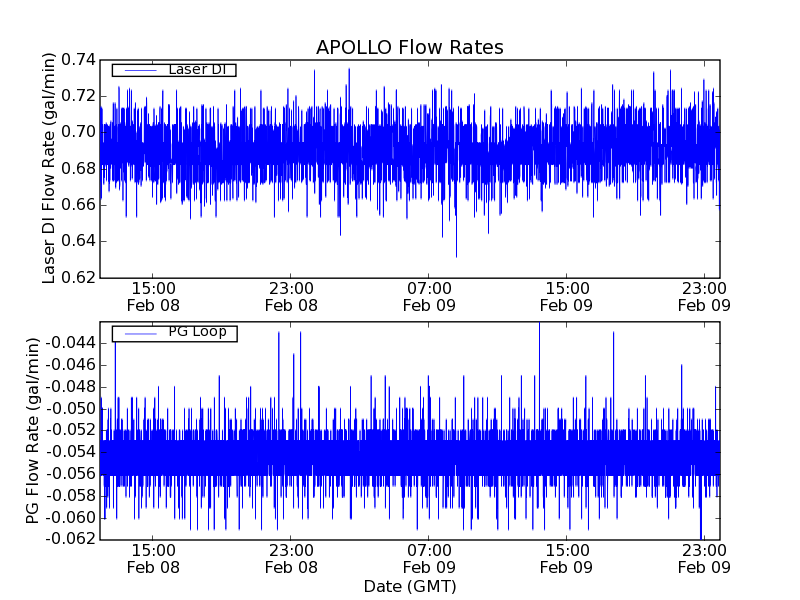This screenshot has height=600, width=800.
Task: Click the blue line sample in Laser DI legend
Action: point(138,70)
